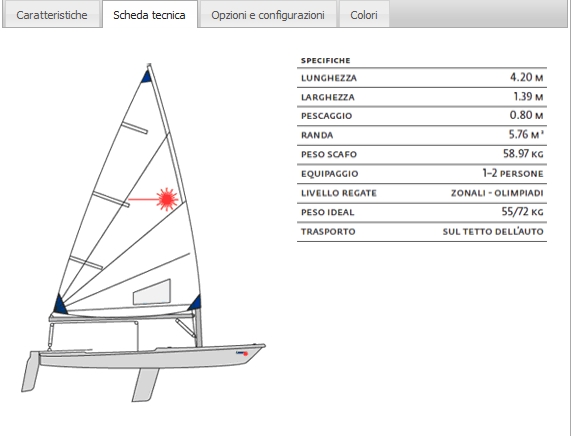571x436 pixels.
Task: Switch to the Caratteristiche tab
Action: click(x=51, y=15)
